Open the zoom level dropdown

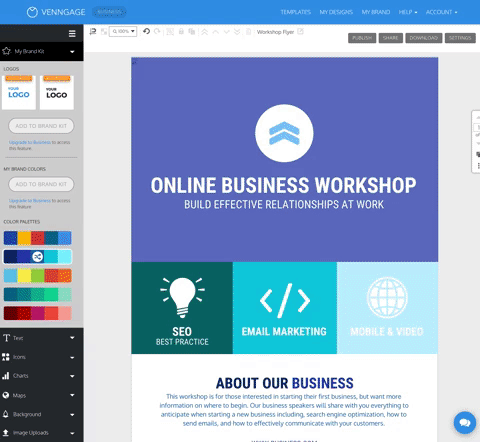tap(123, 31)
